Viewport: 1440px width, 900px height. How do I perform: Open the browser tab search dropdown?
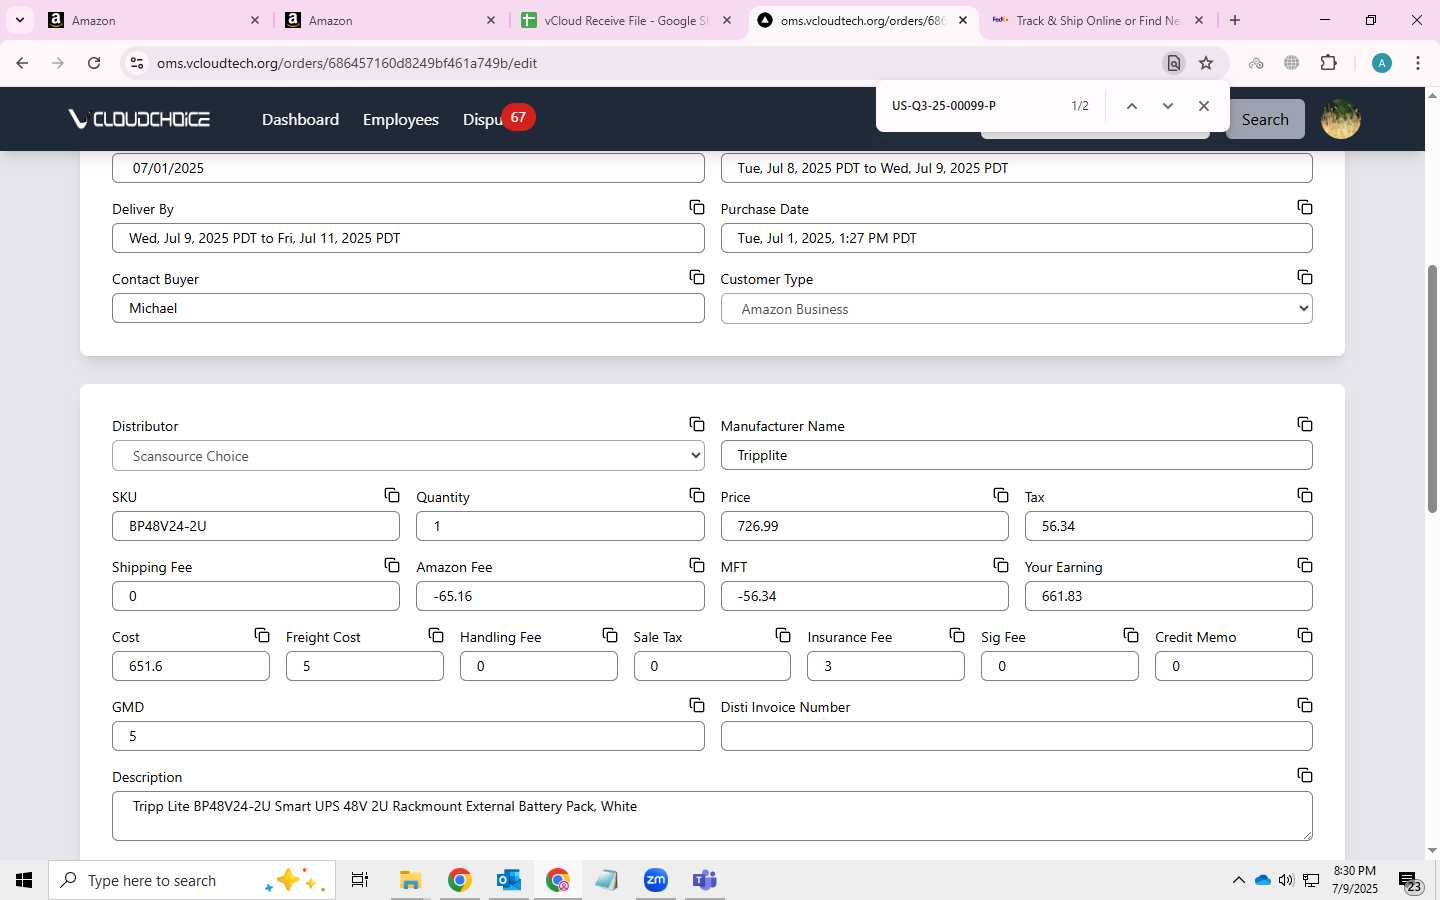(19, 20)
